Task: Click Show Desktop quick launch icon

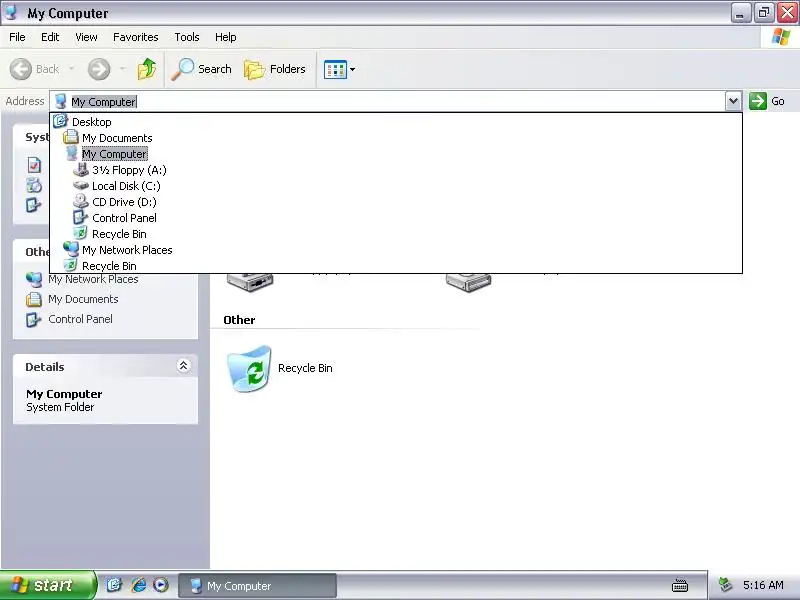Action: click(x=114, y=585)
